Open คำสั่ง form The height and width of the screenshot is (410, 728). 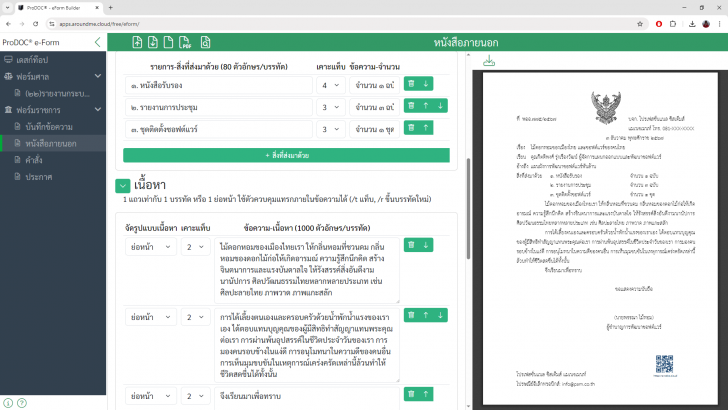click(53, 160)
